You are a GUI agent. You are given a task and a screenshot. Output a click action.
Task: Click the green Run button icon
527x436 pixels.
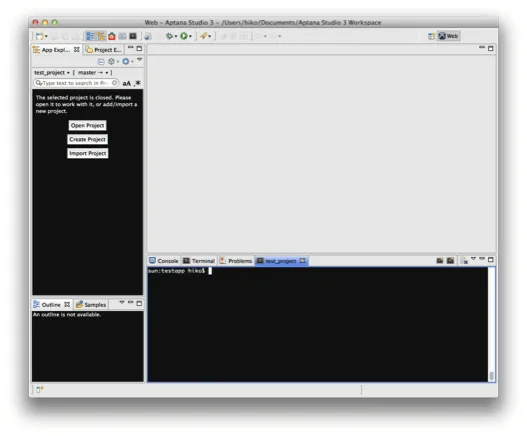(184, 36)
